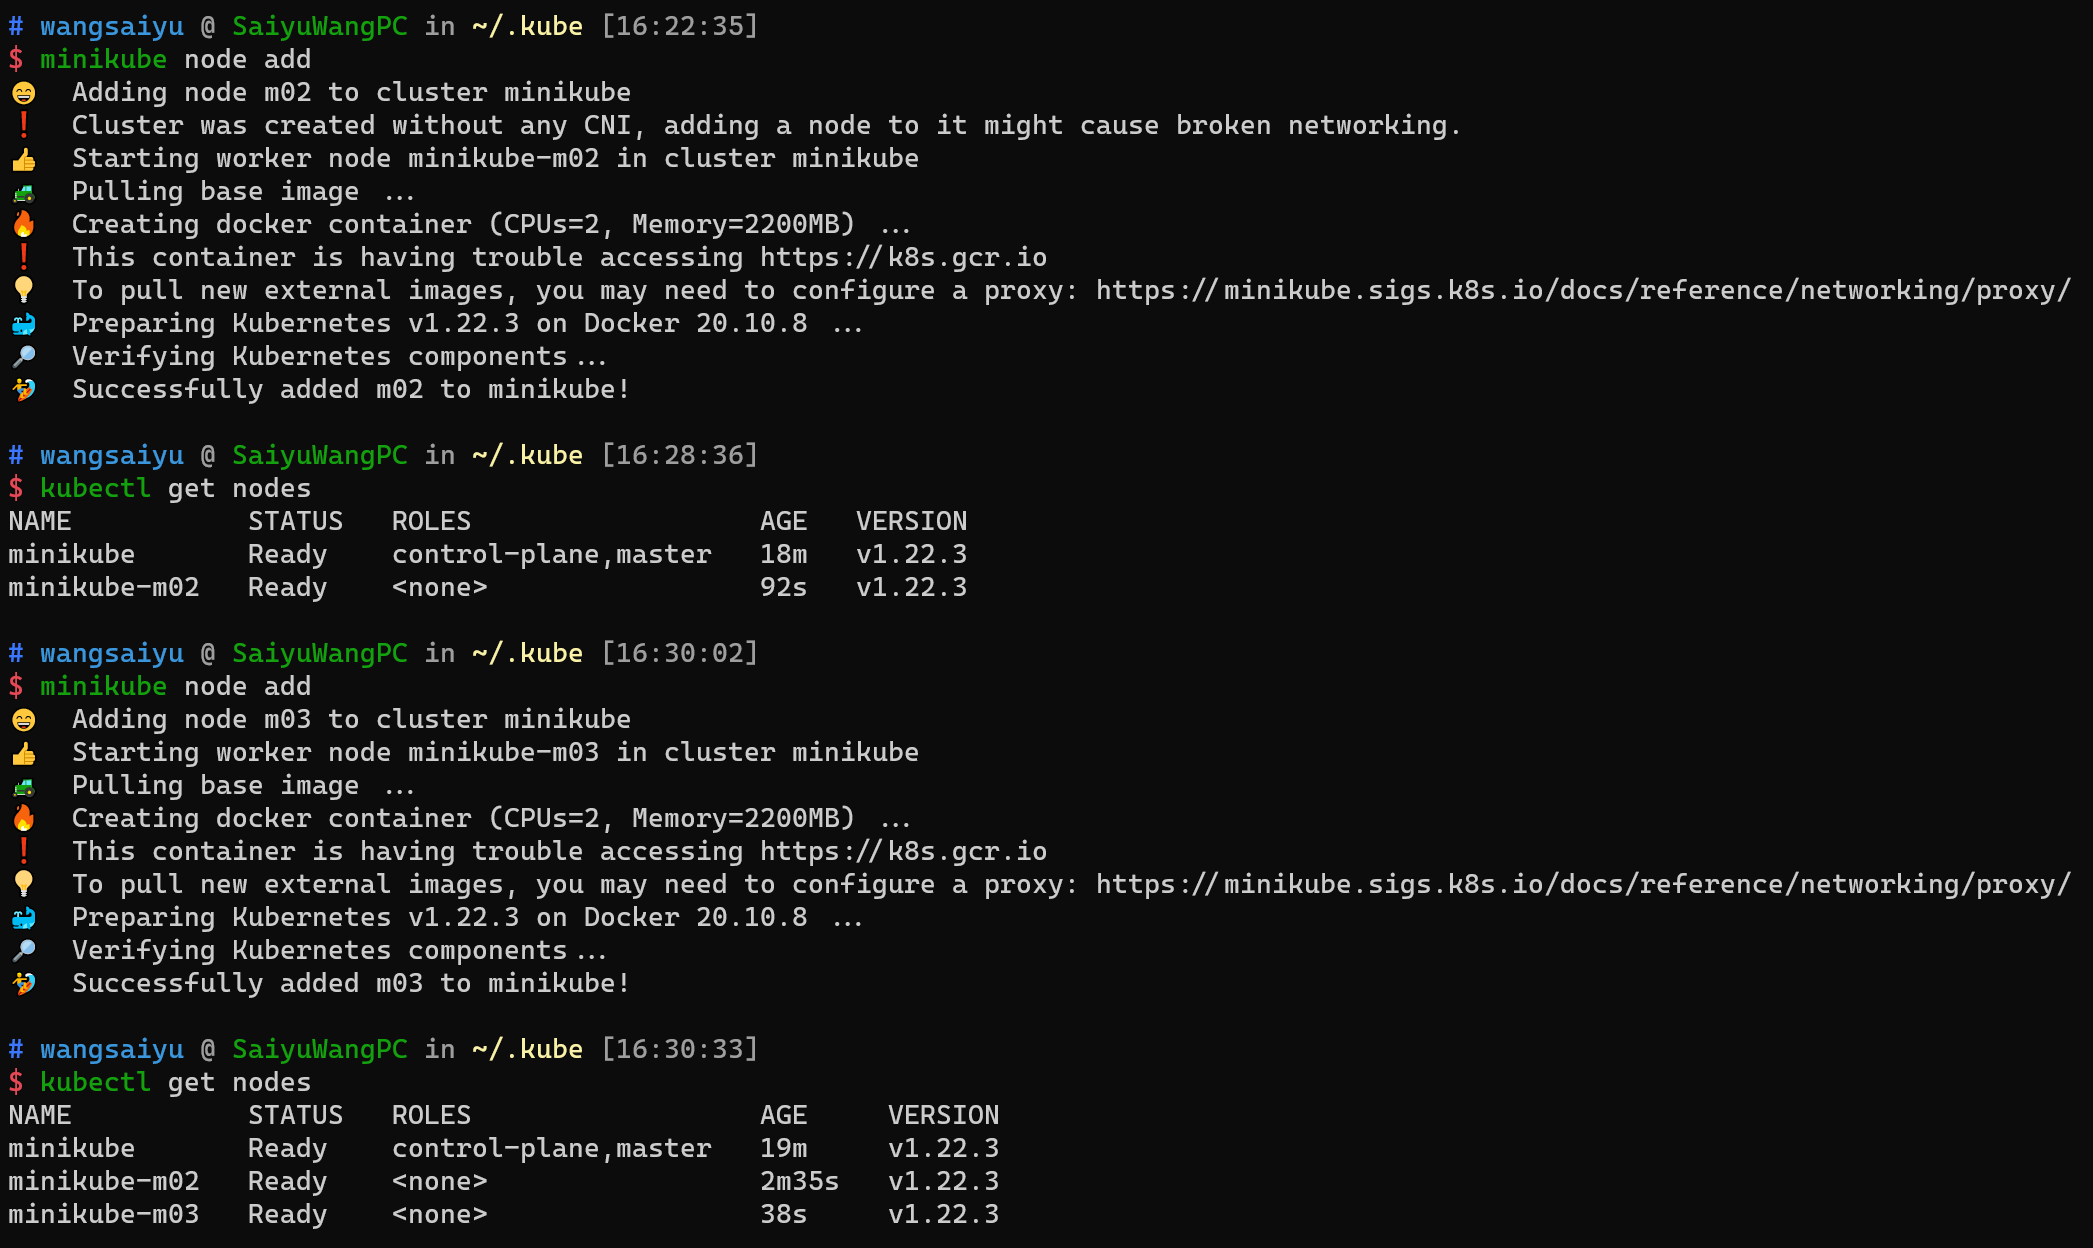Click the "kubectl" command at the 16:30:33 prompt
The height and width of the screenshot is (1248, 2093).
(x=95, y=1083)
